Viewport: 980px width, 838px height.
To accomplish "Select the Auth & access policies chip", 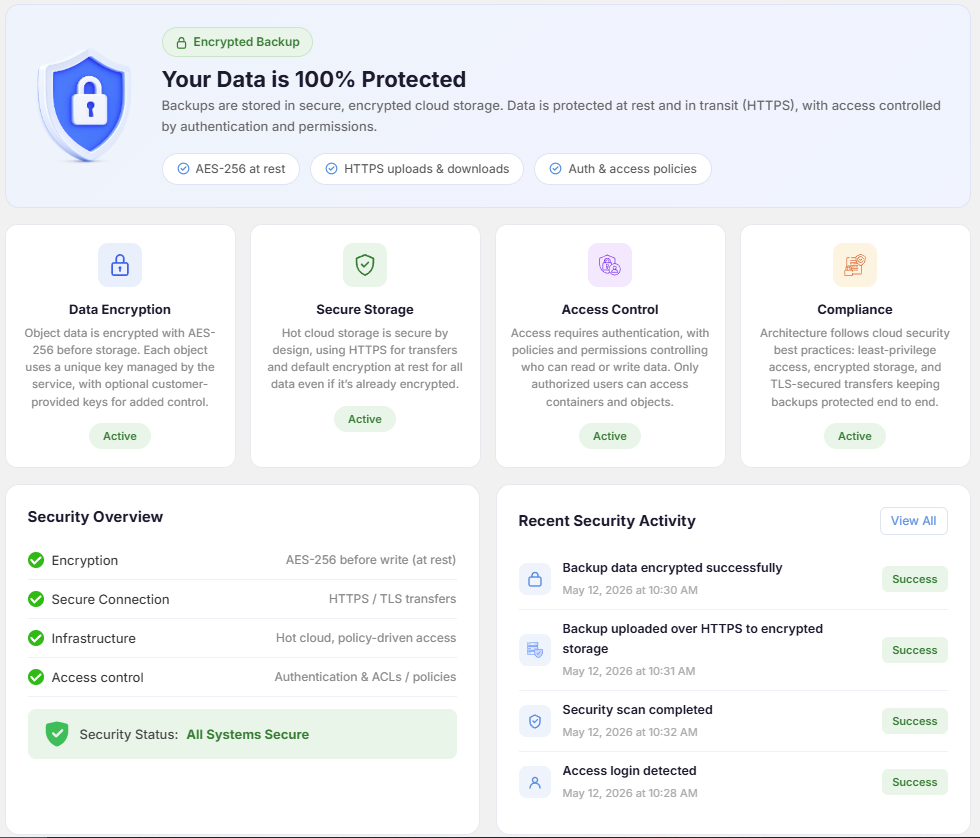I will pos(622,169).
